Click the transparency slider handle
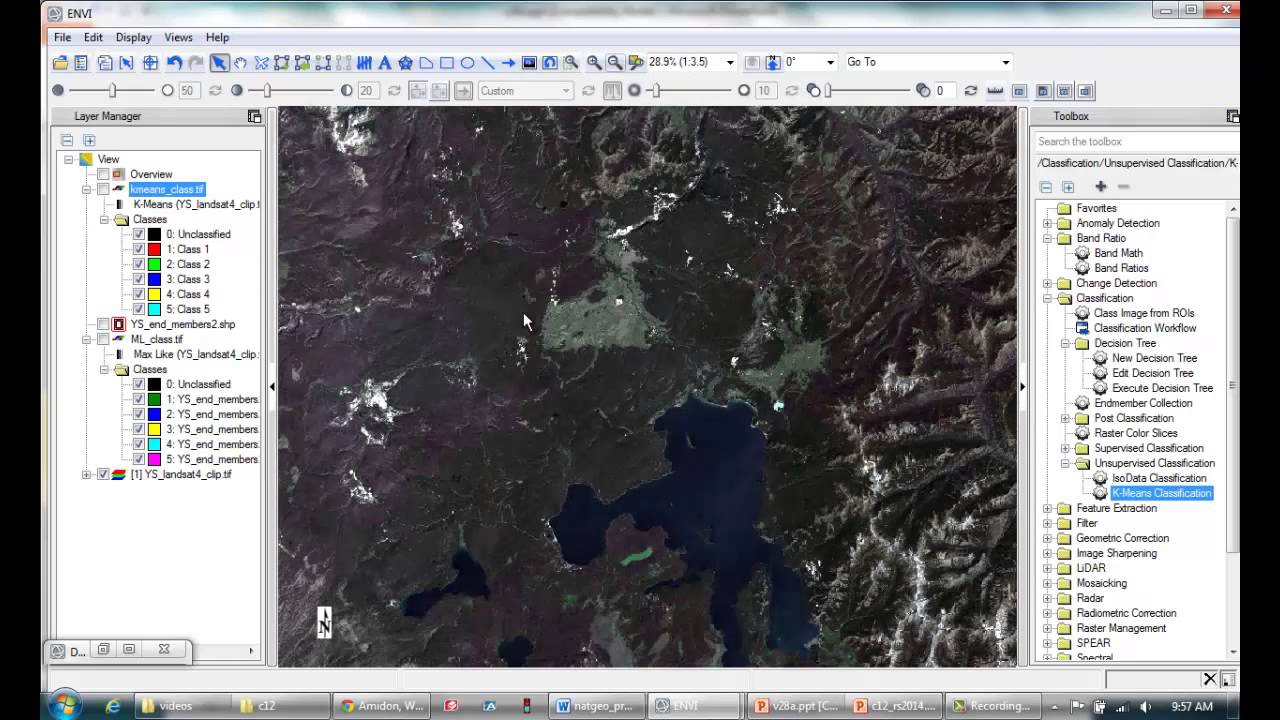 (828, 90)
